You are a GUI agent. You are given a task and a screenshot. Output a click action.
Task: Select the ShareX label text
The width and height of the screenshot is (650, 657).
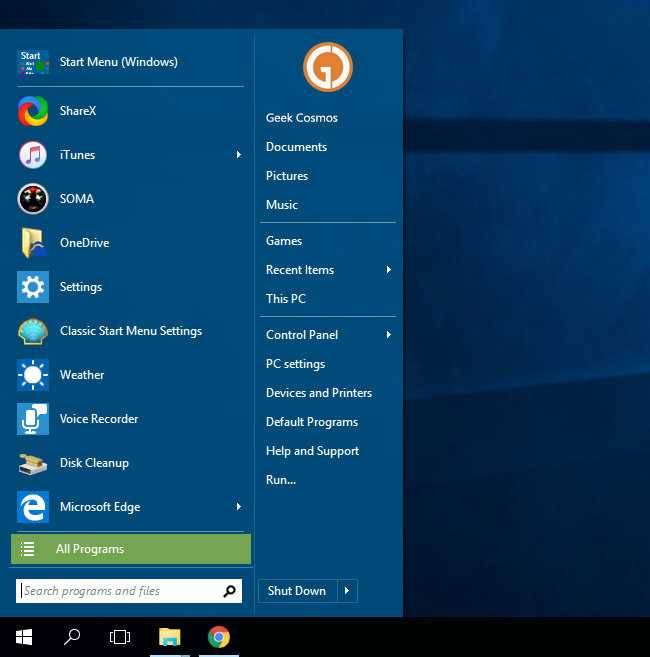click(x=78, y=111)
